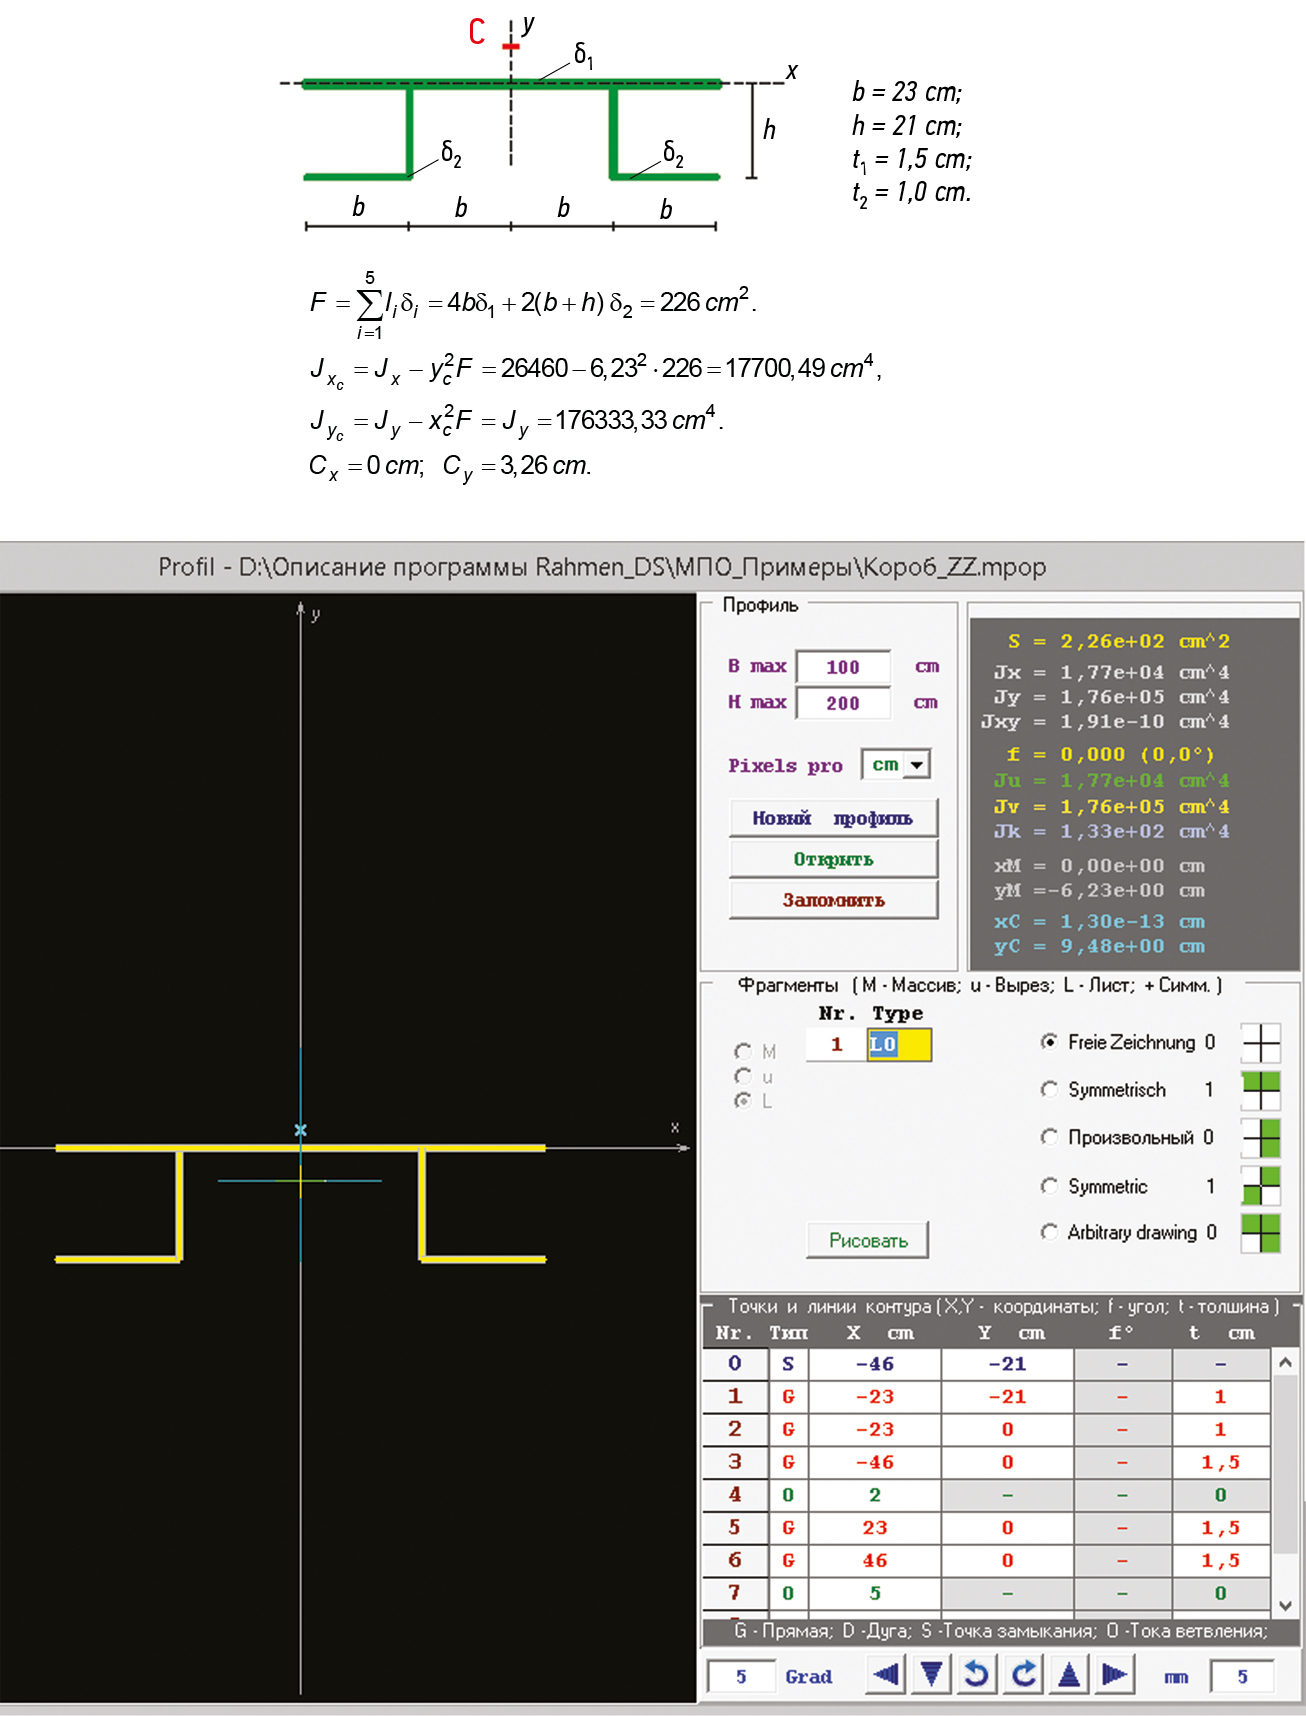This screenshot has width=1306, height=1716.
Task: Click the Новый профиль button
Action: [x=833, y=818]
